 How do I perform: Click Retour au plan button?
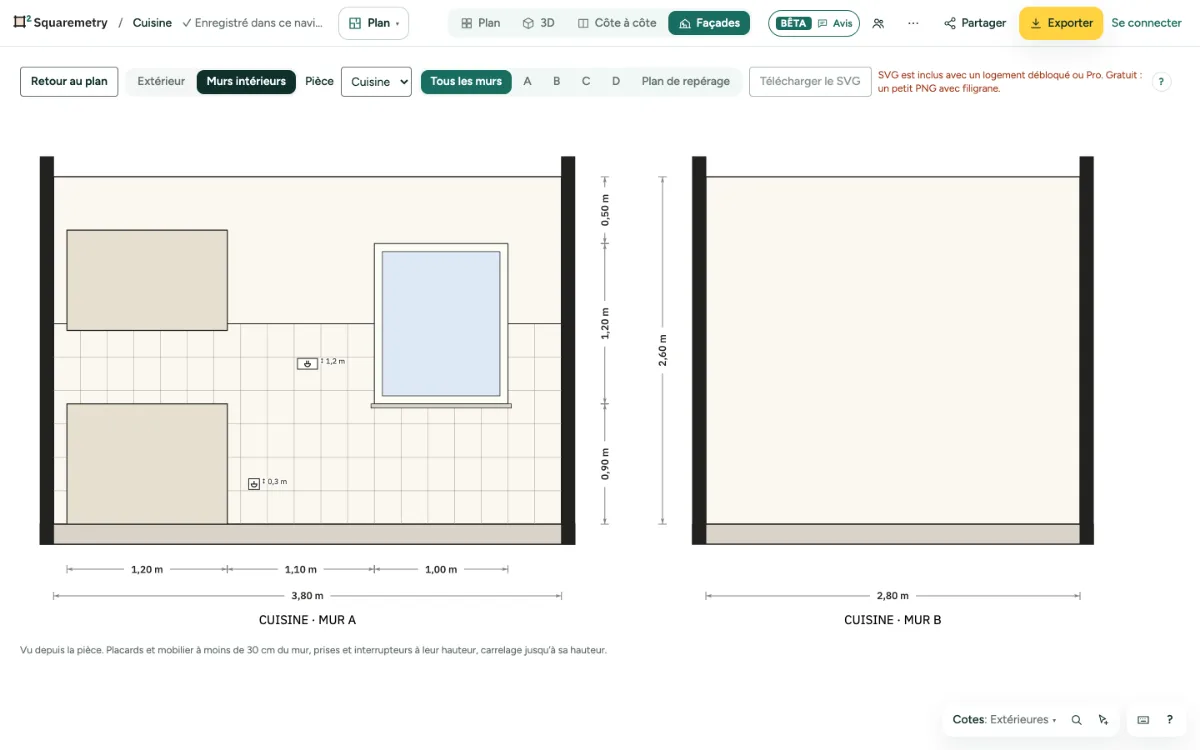69,82
